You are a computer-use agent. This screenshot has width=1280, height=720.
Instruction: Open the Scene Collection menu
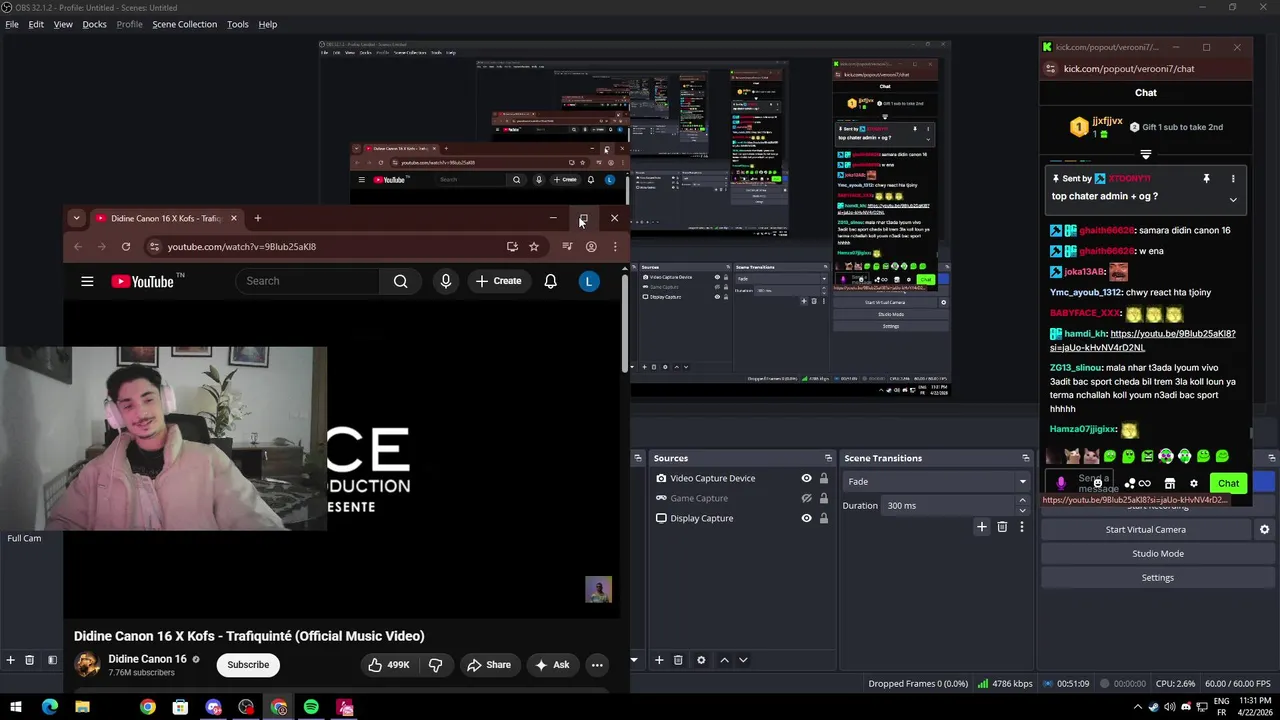coord(184,24)
